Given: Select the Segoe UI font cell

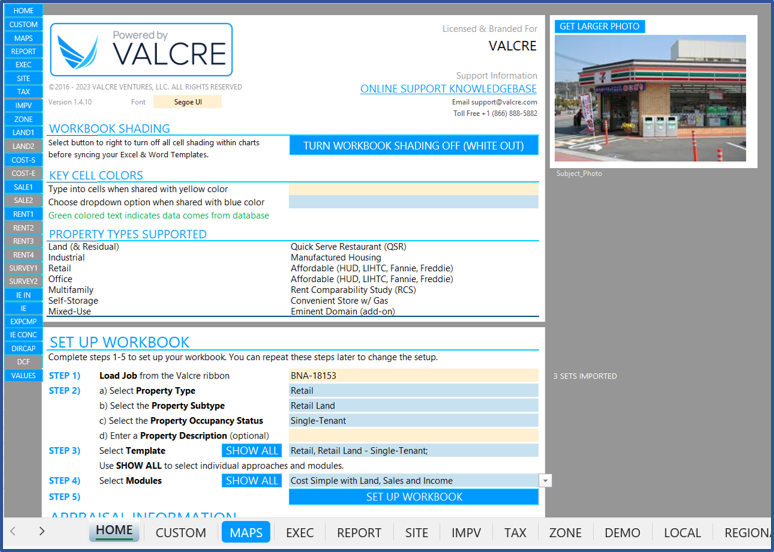Looking at the screenshot, I should coord(188,102).
